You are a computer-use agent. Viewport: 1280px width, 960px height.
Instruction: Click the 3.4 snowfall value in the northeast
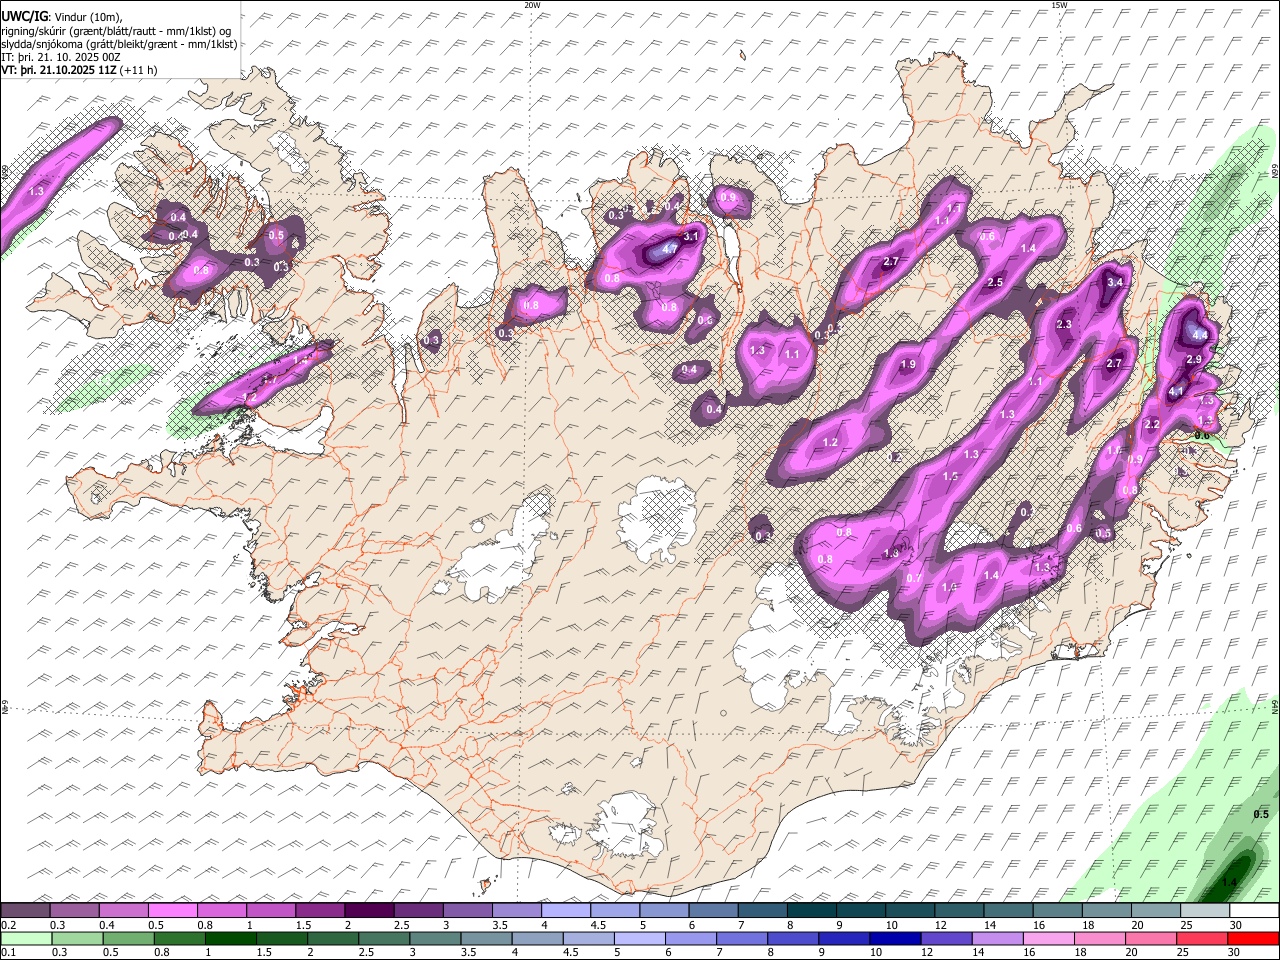point(1116,283)
